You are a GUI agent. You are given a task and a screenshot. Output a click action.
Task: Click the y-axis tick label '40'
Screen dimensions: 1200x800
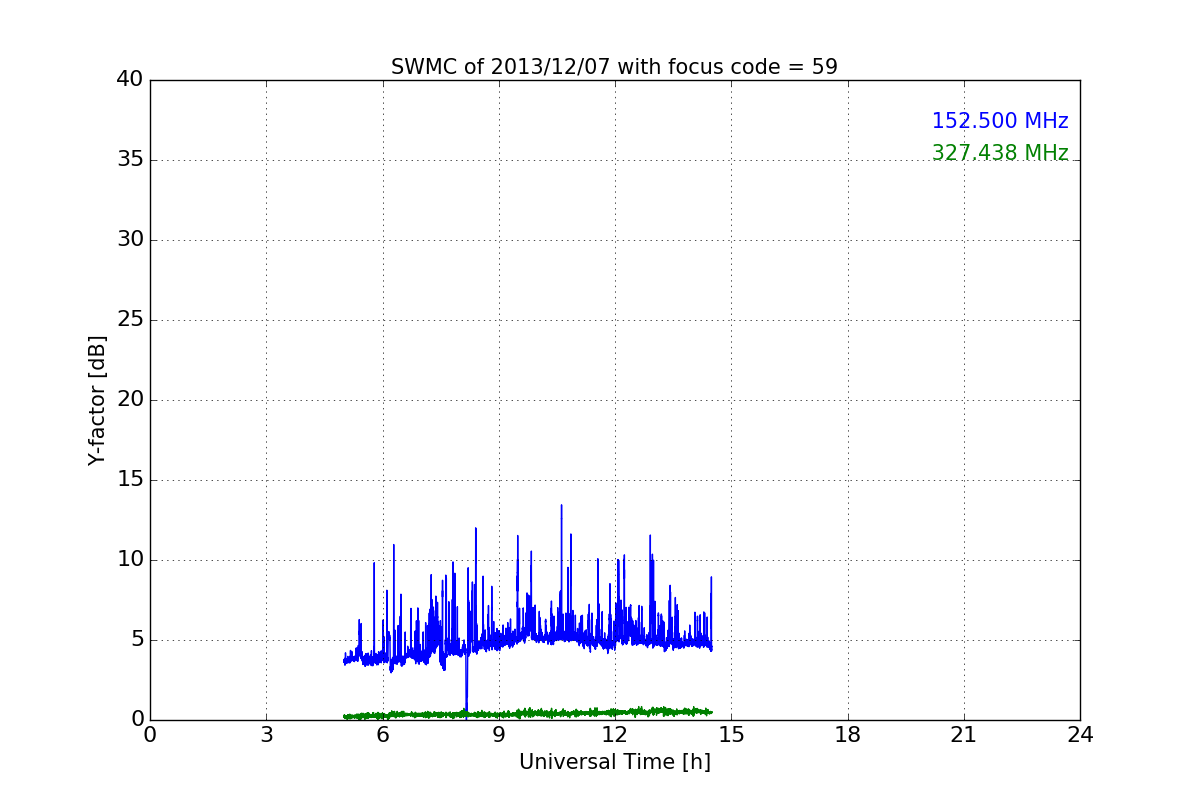point(130,80)
